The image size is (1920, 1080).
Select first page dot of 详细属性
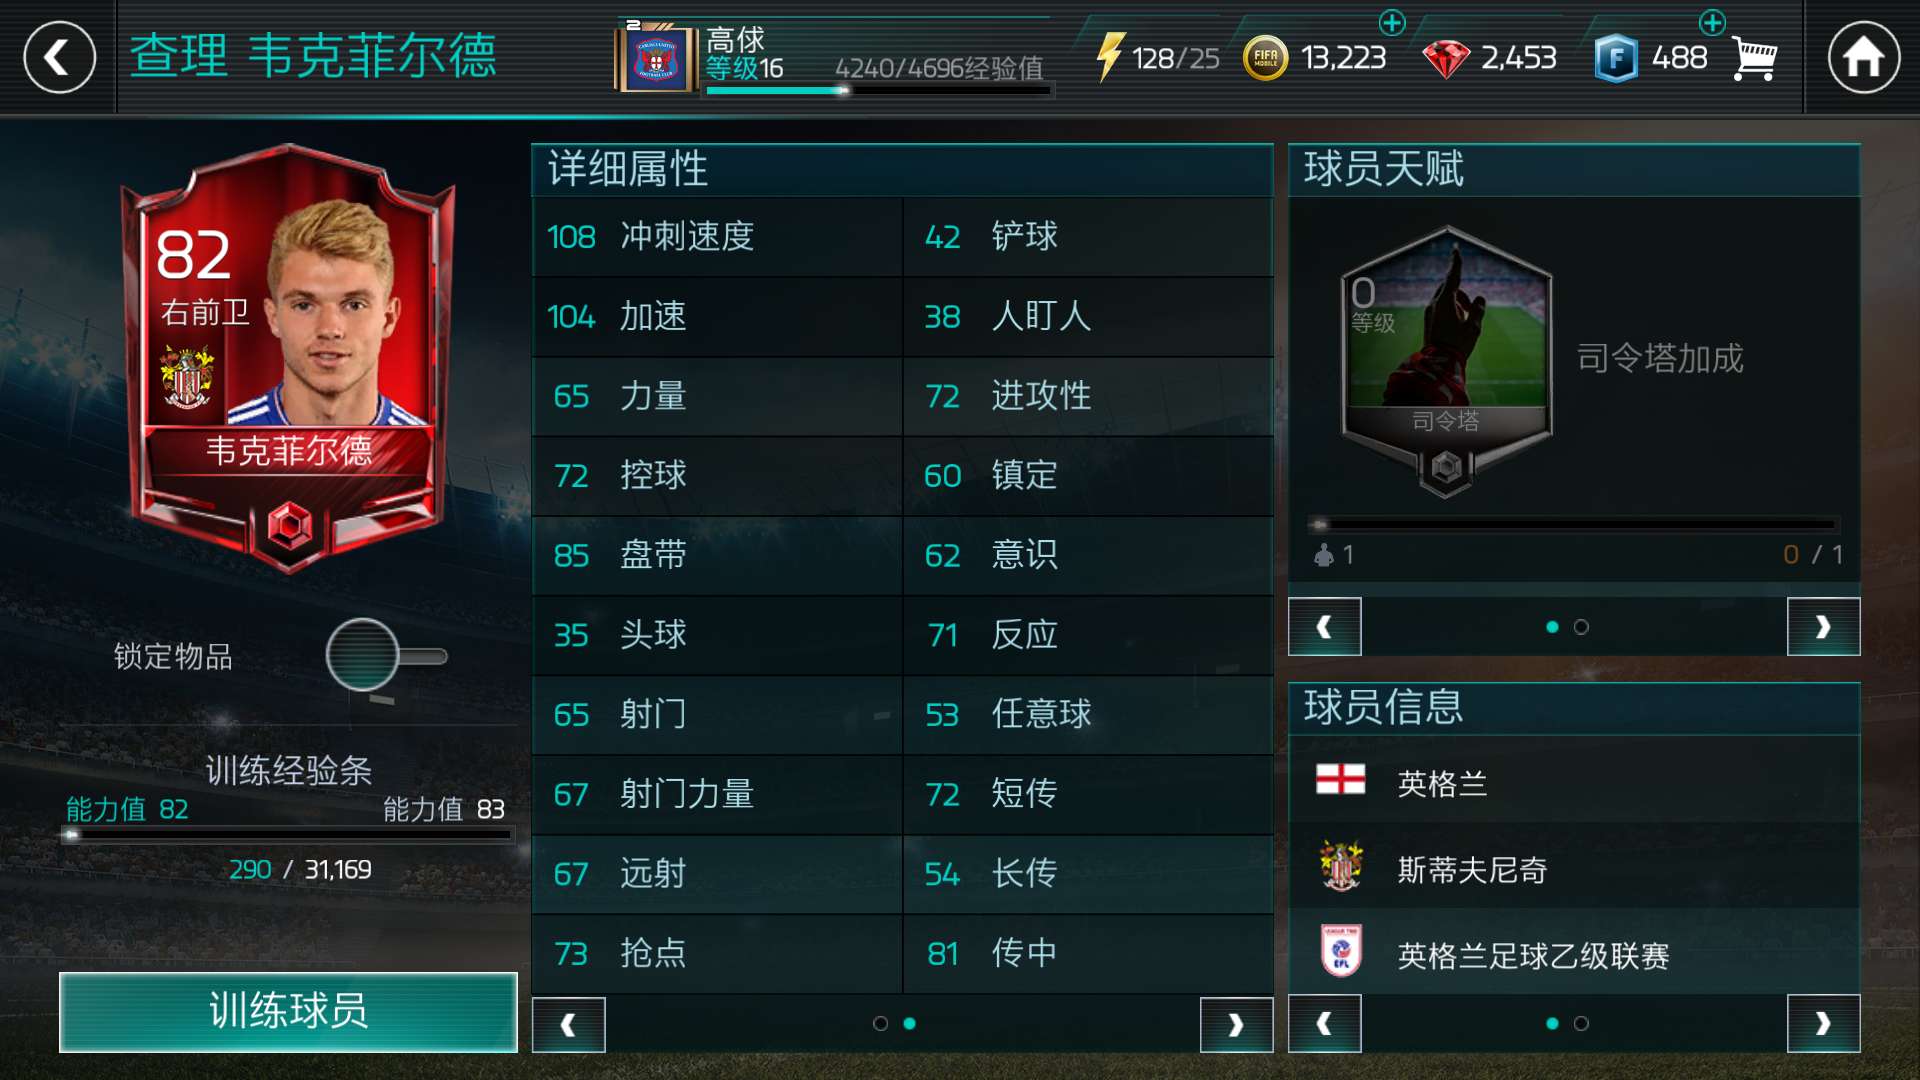pos(880,1023)
